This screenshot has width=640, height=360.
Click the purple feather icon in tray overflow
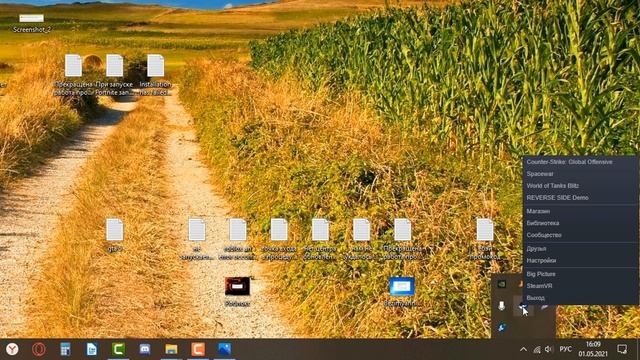pos(544,307)
